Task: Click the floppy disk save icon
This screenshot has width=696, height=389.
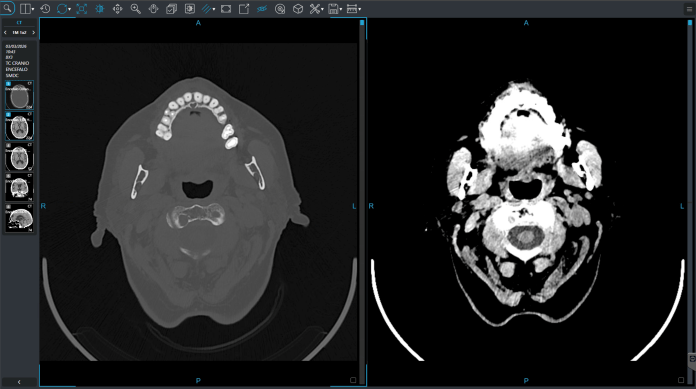Action: coord(333,8)
